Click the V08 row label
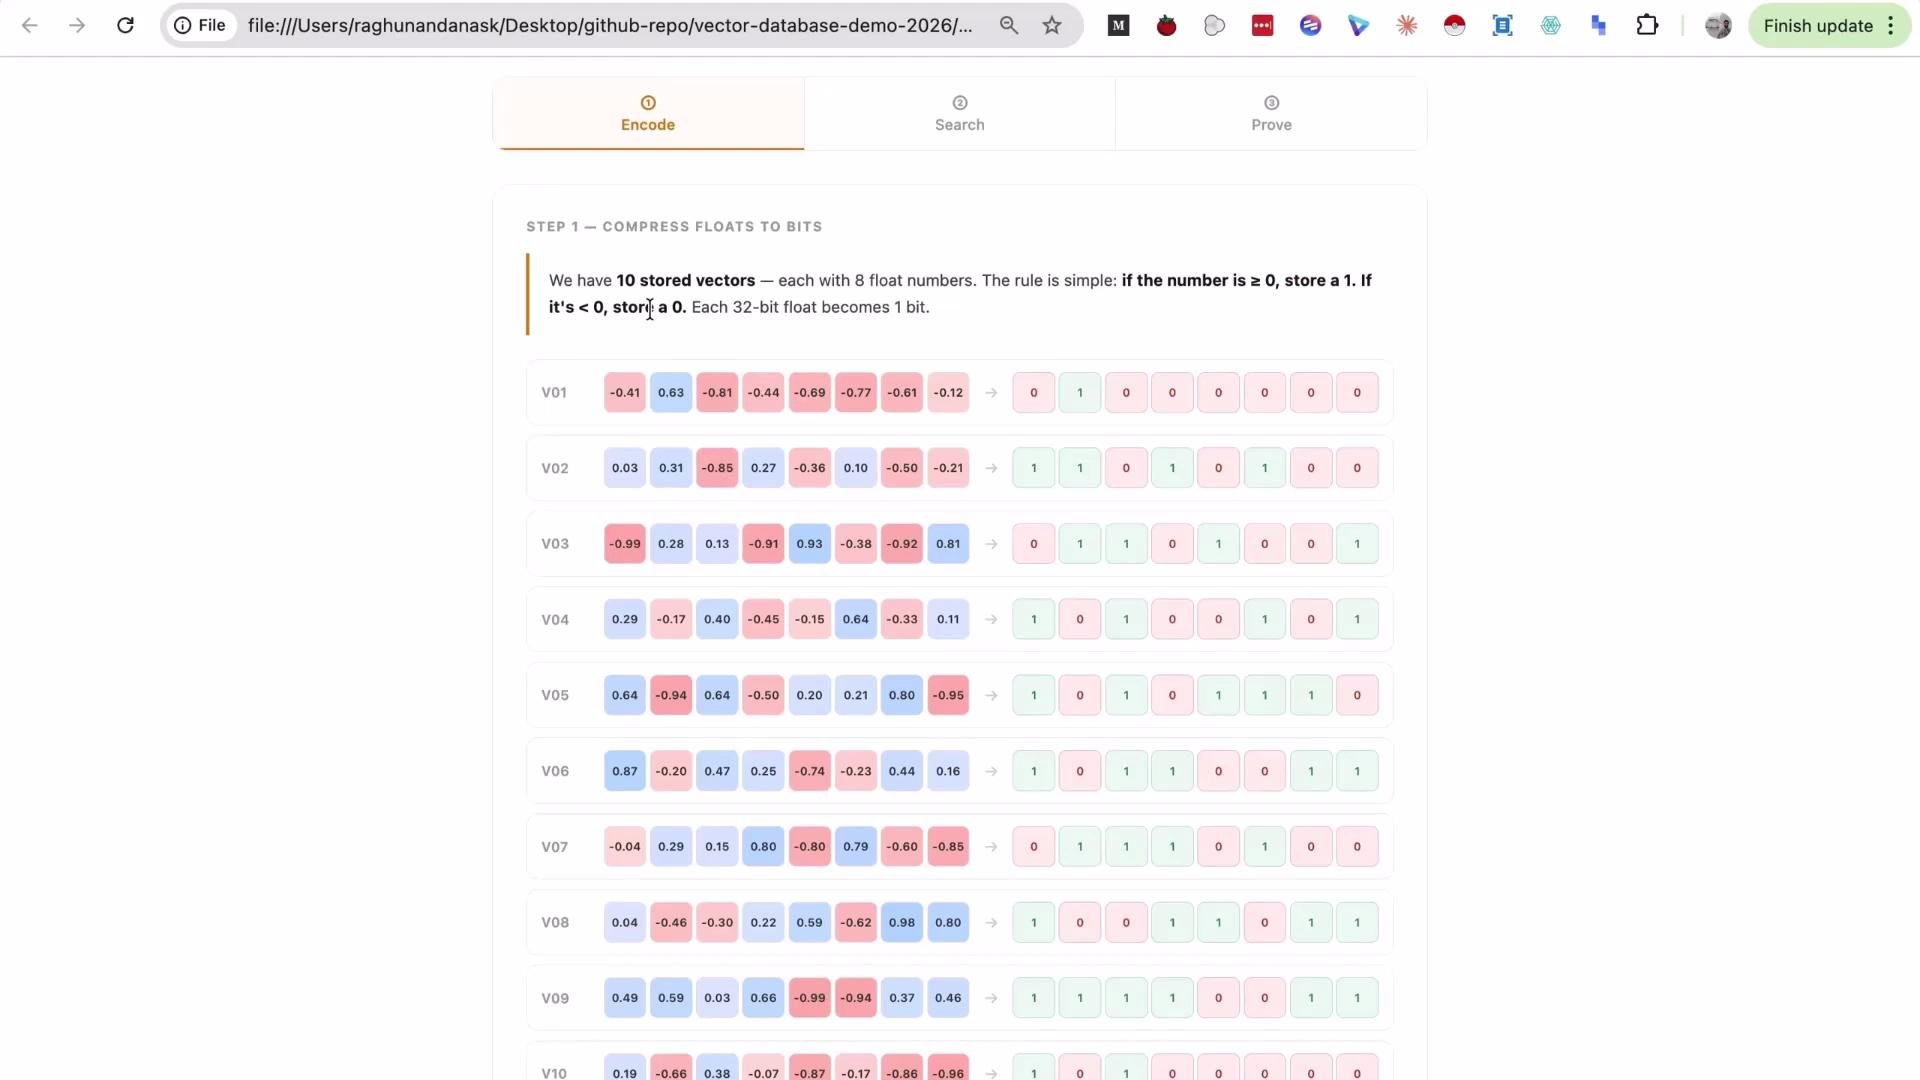 coord(555,922)
